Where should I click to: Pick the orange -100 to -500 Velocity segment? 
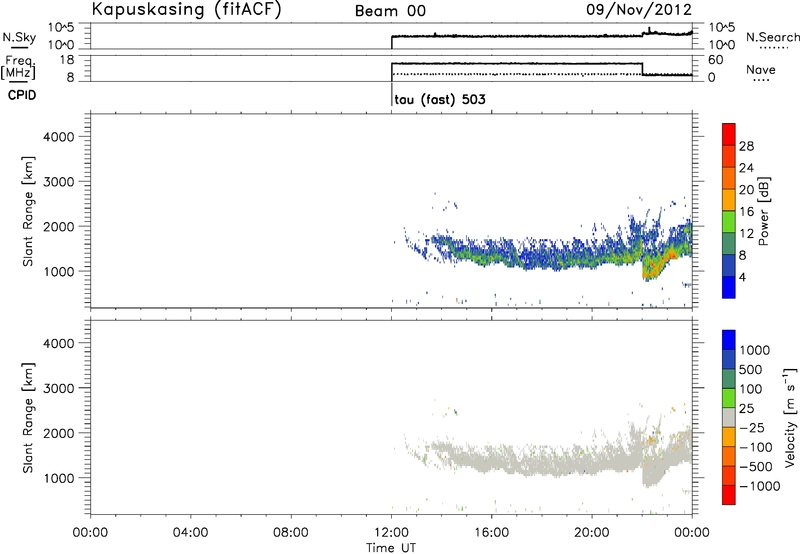click(x=729, y=456)
